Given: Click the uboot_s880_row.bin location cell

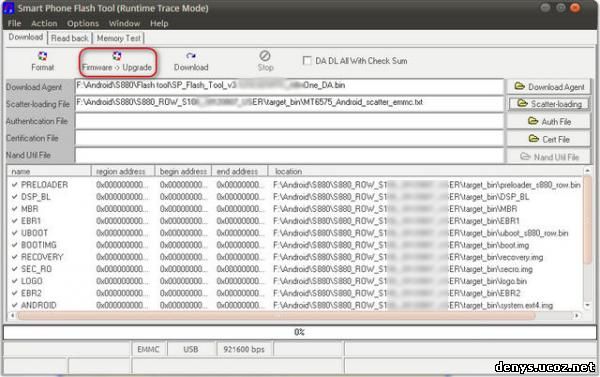Looking at the screenshot, I should (x=420, y=233).
